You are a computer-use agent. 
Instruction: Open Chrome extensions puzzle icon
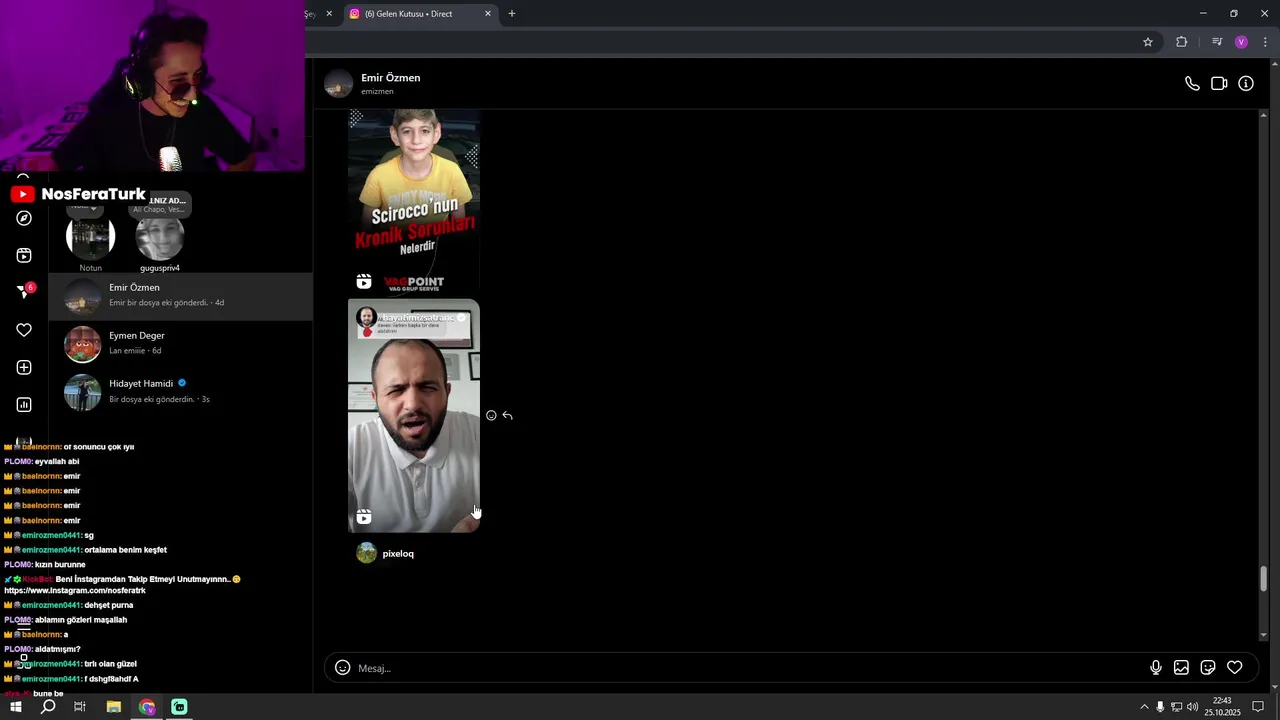(1182, 42)
